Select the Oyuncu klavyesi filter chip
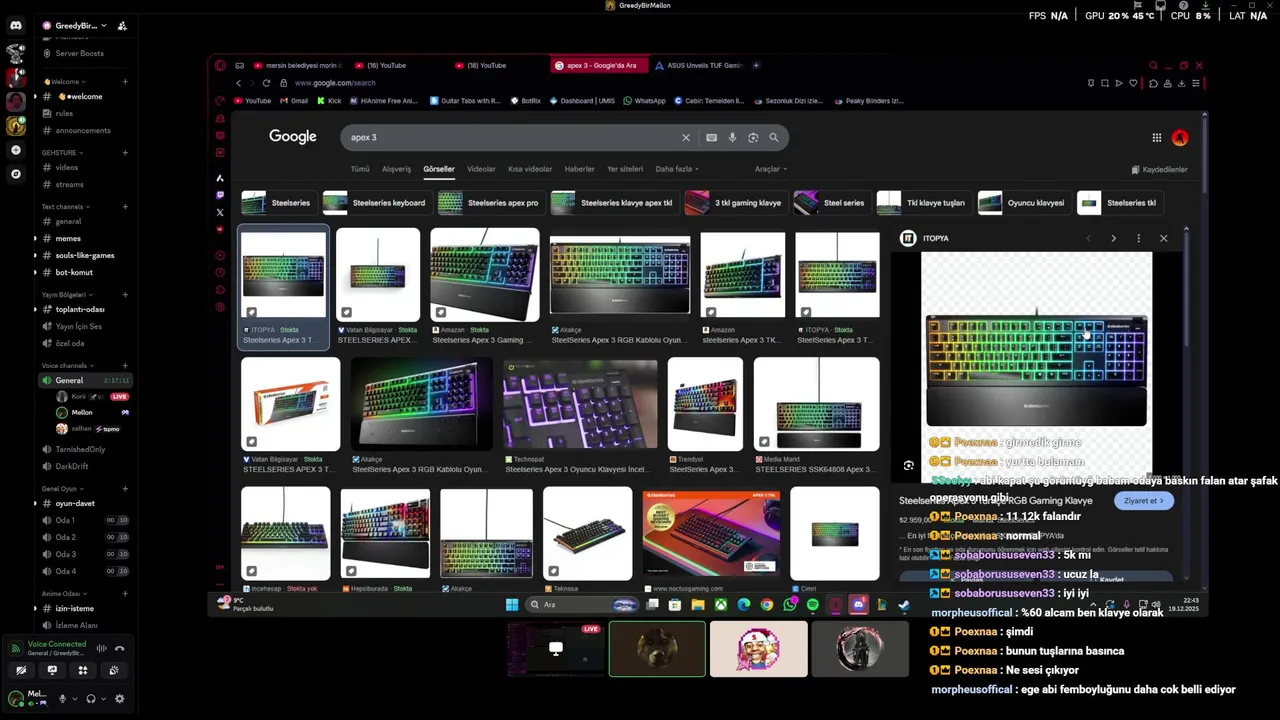1280x720 pixels. click(1023, 203)
